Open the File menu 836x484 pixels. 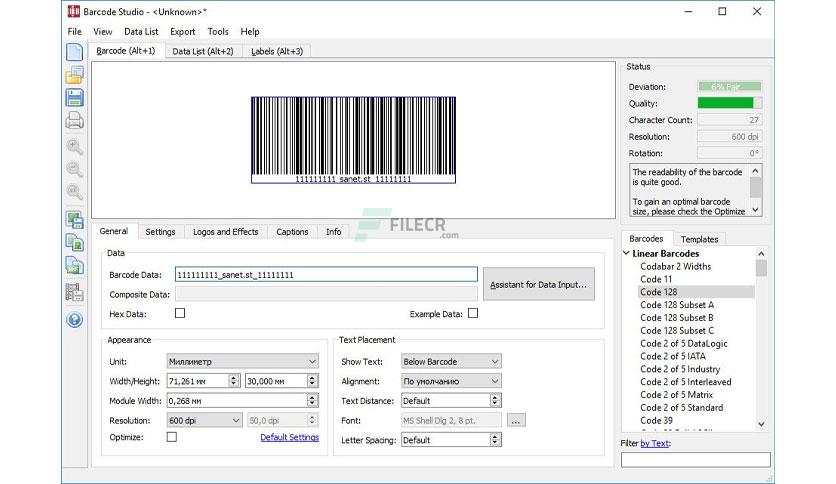click(x=75, y=32)
